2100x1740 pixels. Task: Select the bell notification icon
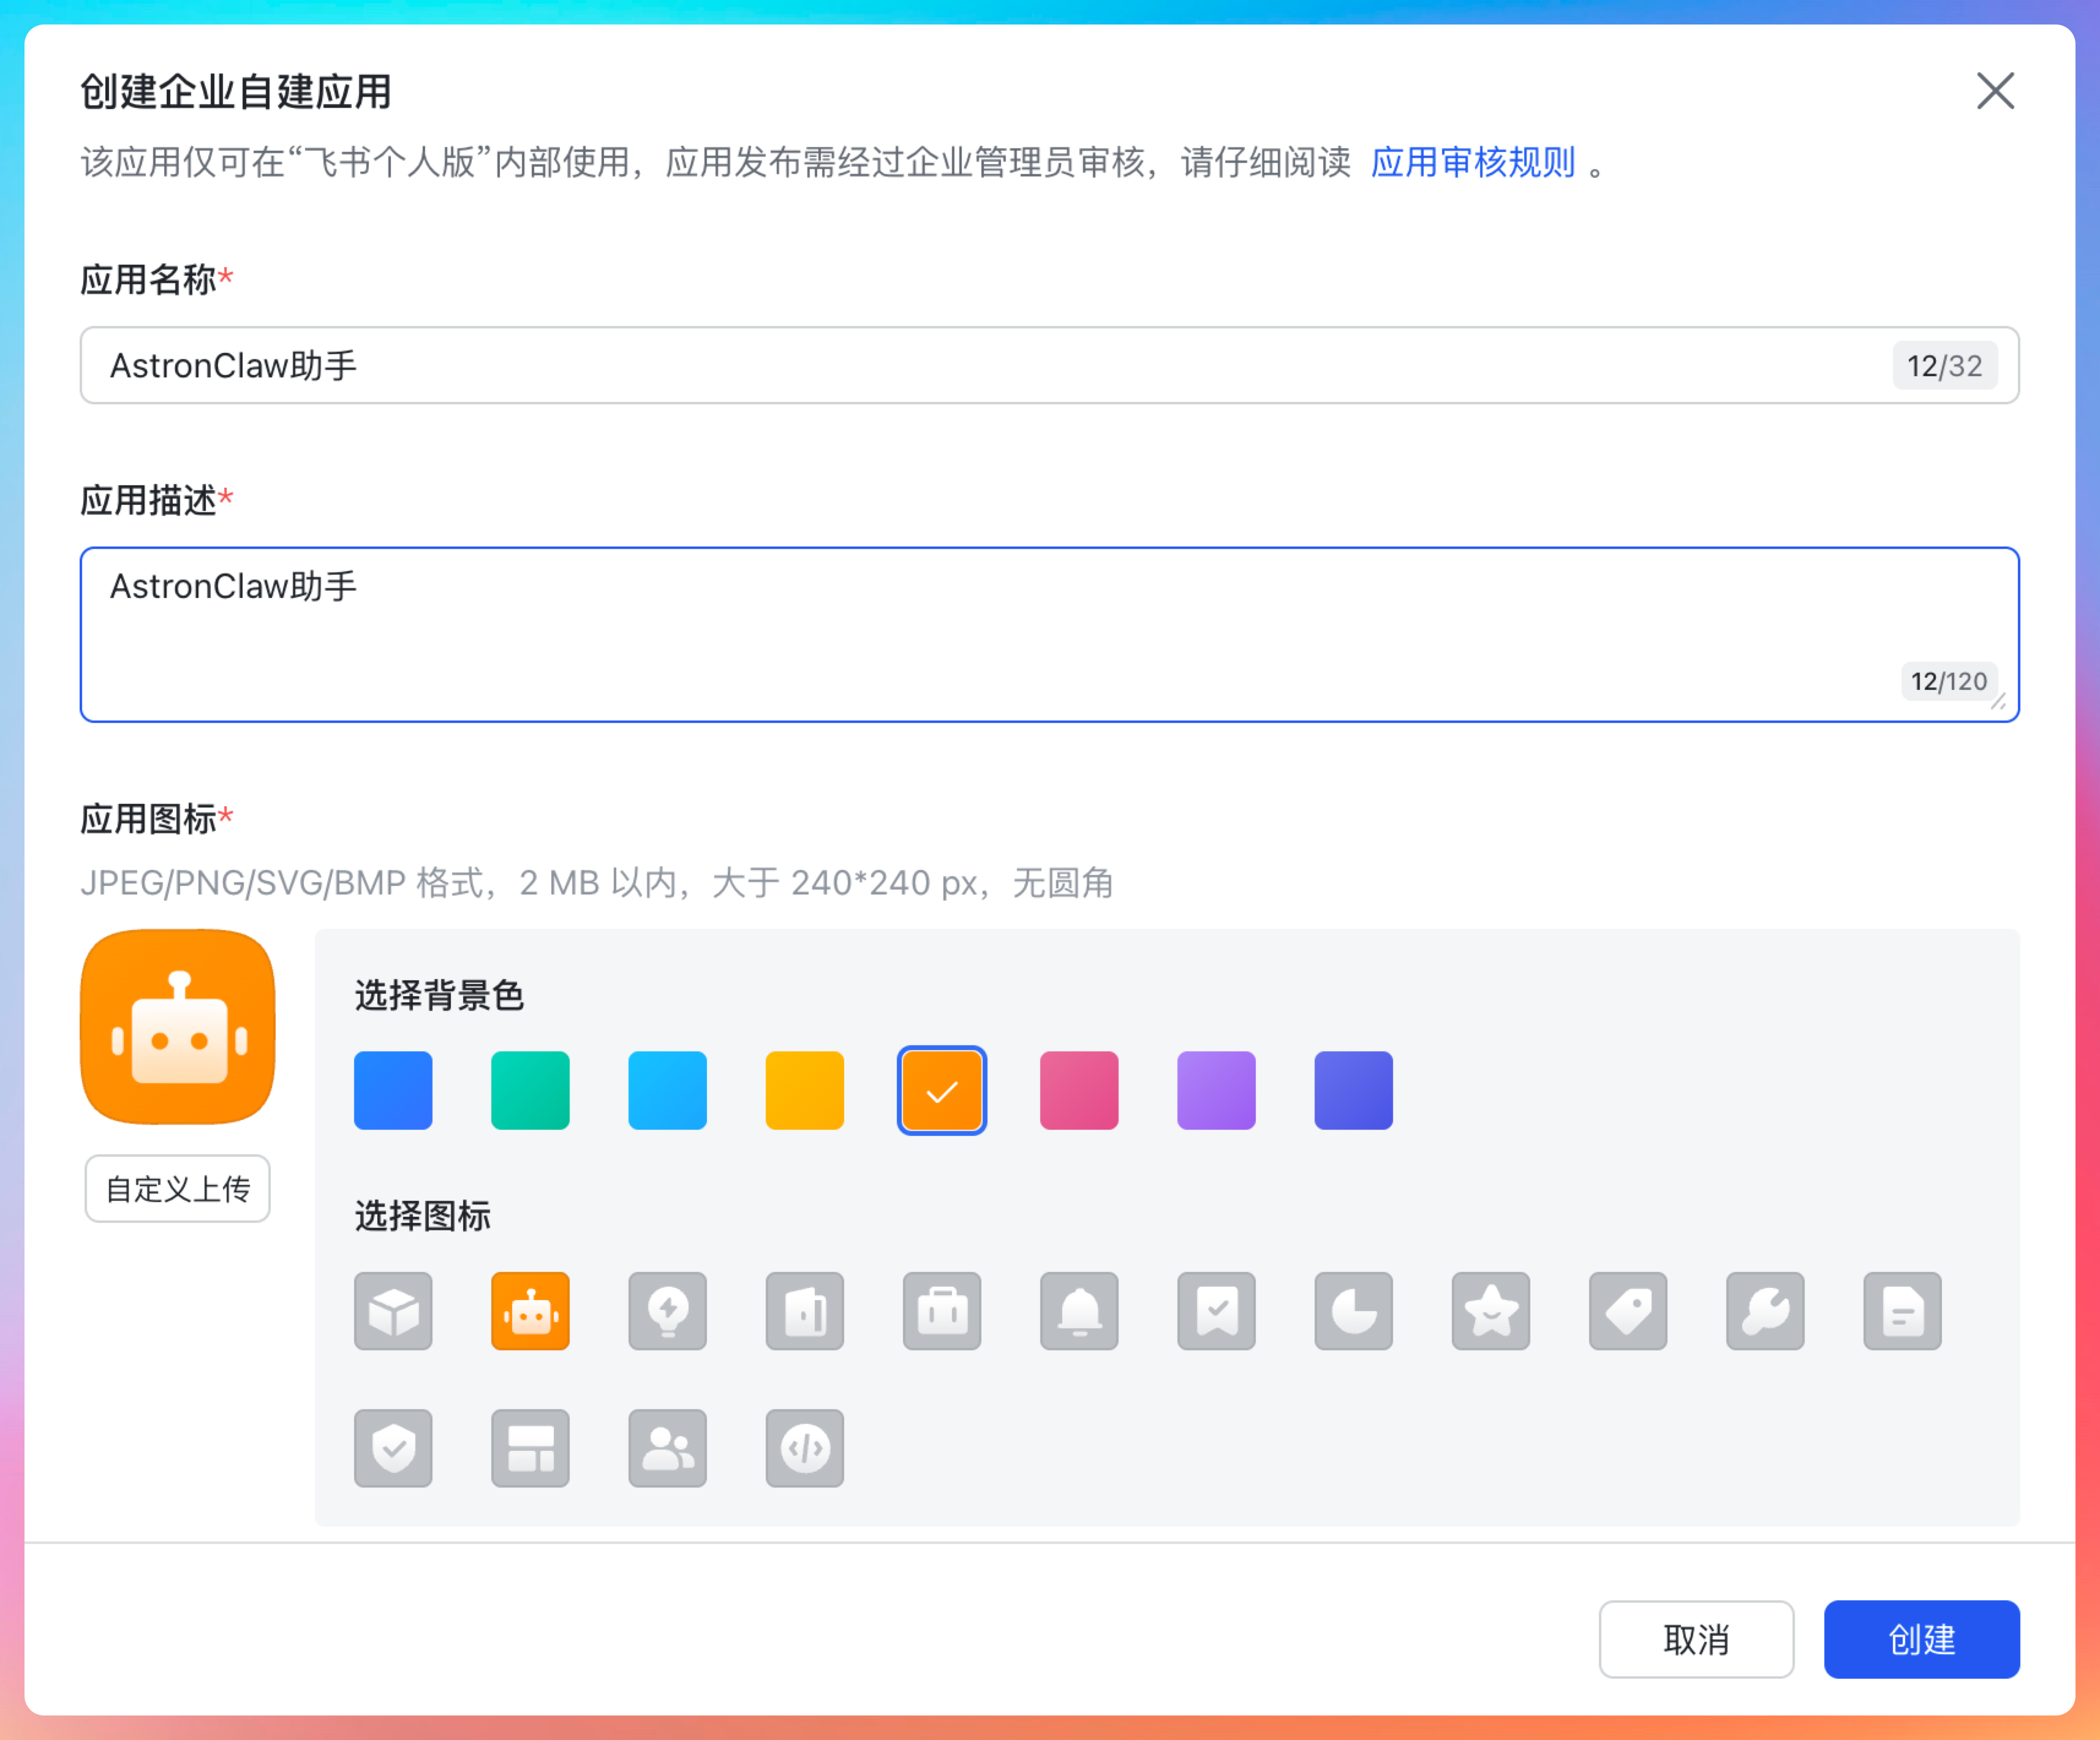[x=1079, y=1311]
